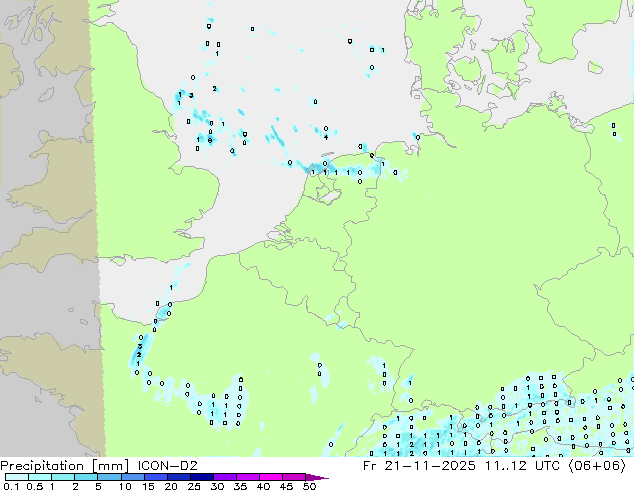Click the '11..12 UTC' time label
634x490 pixels.
pos(522,466)
